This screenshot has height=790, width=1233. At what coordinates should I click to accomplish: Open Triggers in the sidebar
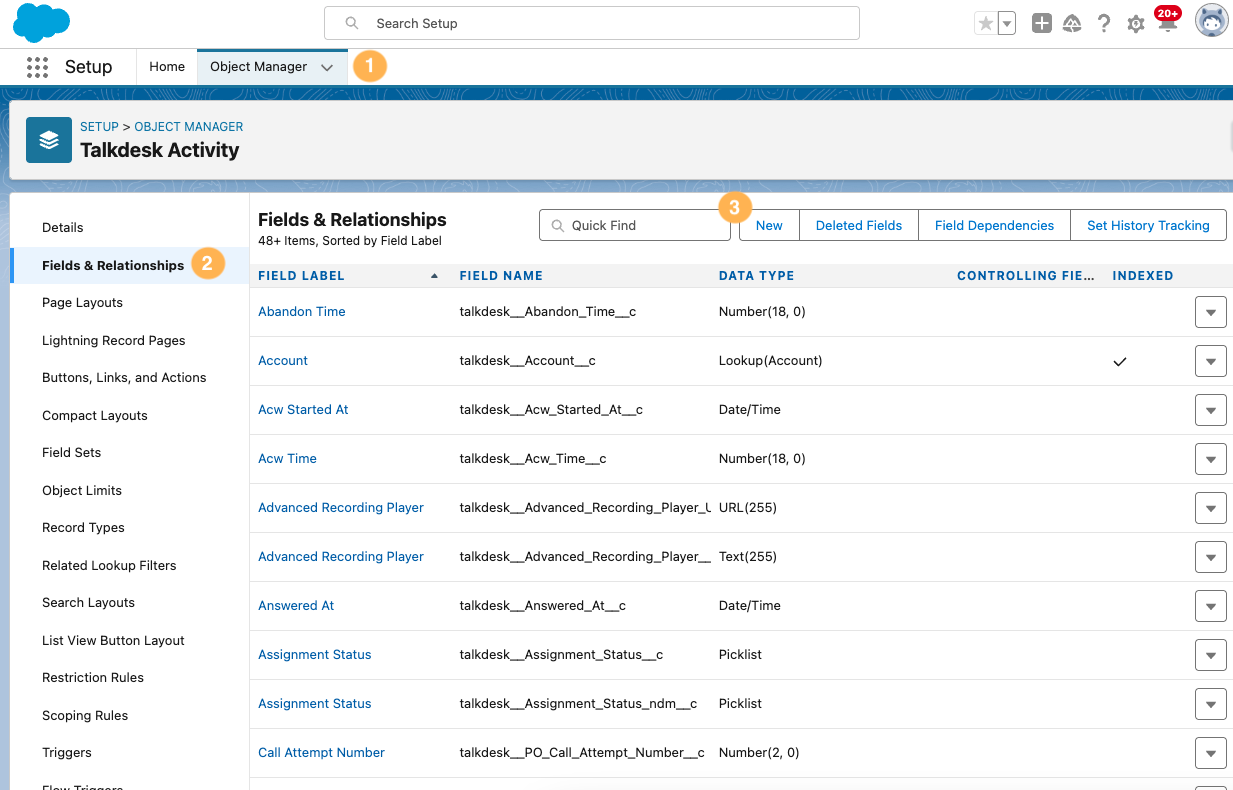[x=67, y=753]
